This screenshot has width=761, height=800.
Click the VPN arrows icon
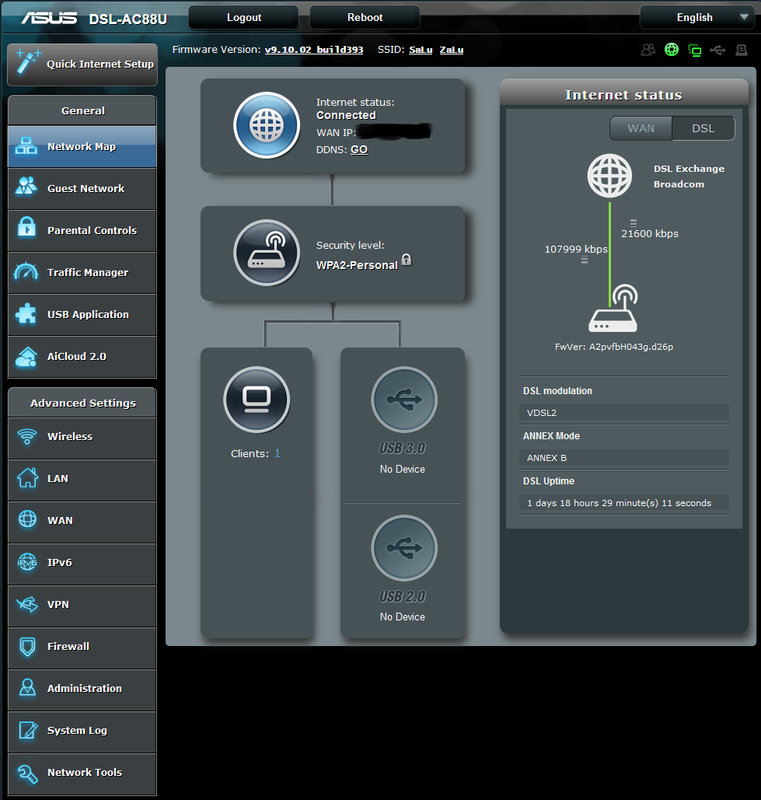[x=27, y=605]
